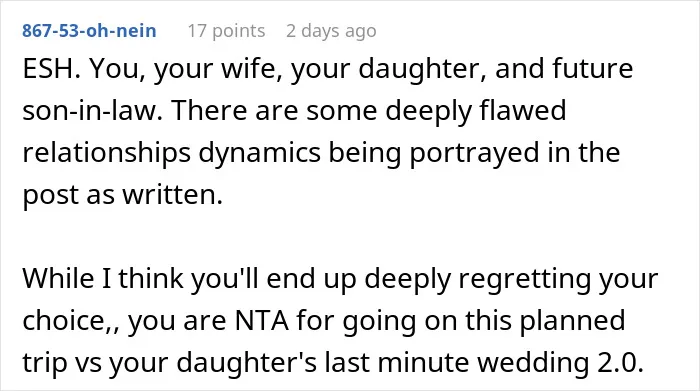Click the NTA abbreviation in second paragraph

point(262,320)
